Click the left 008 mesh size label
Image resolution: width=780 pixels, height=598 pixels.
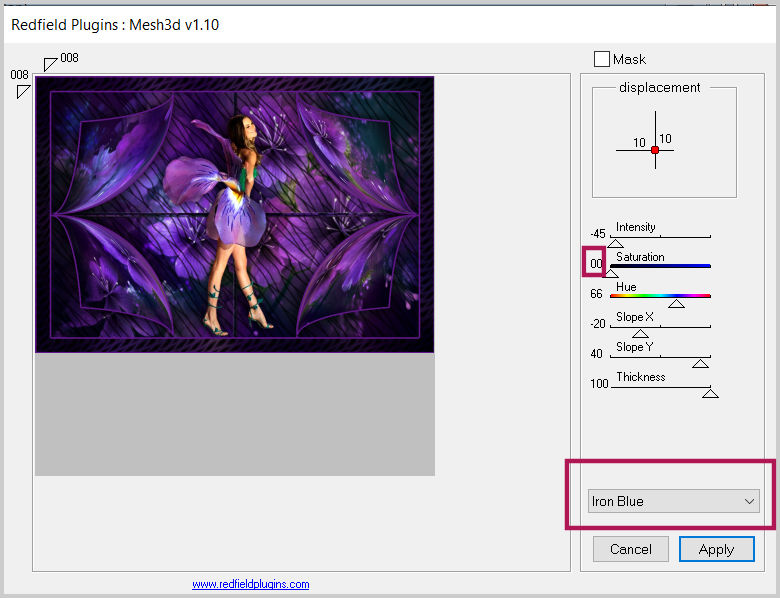point(19,75)
